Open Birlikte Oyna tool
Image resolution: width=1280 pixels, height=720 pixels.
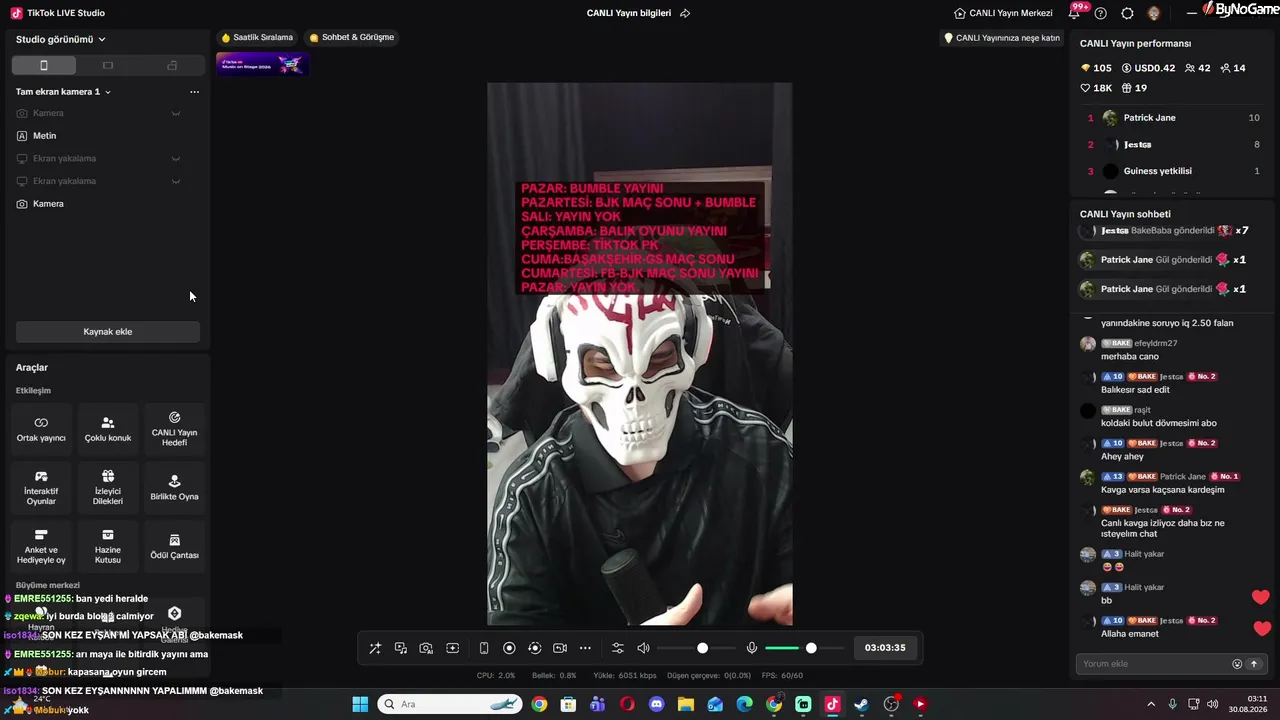(174, 488)
